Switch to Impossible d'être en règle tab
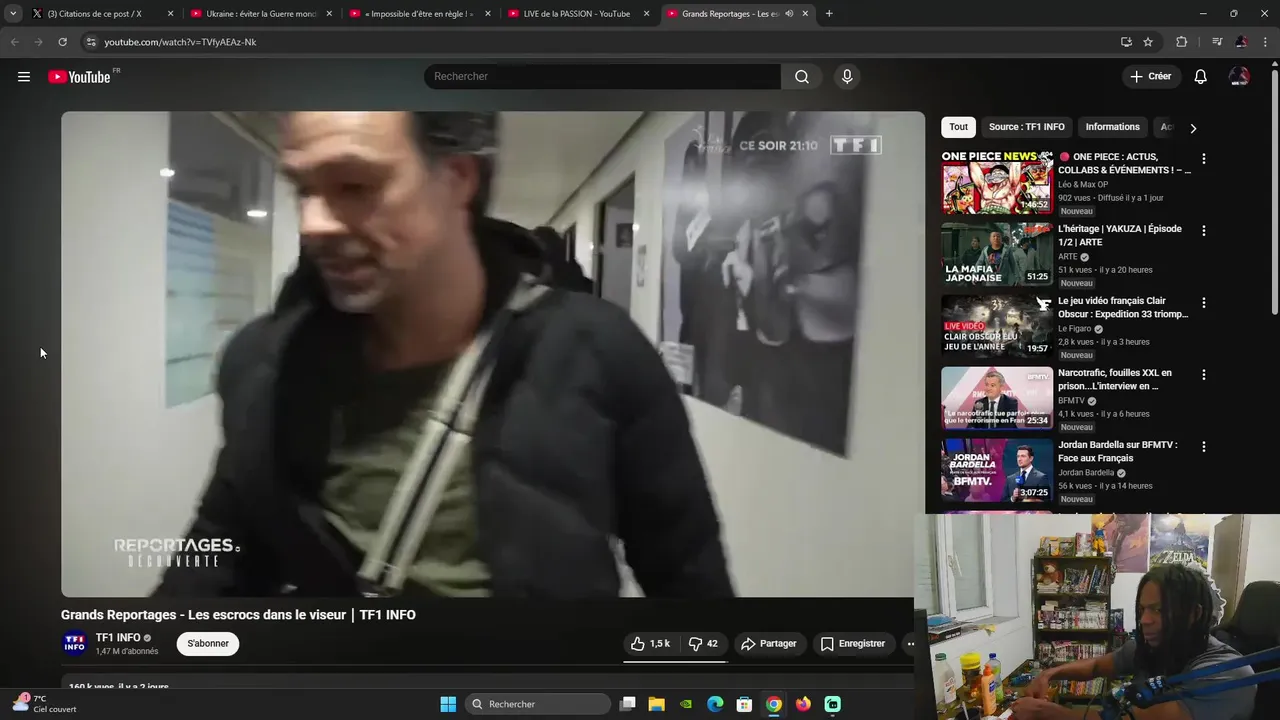 click(419, 14)
